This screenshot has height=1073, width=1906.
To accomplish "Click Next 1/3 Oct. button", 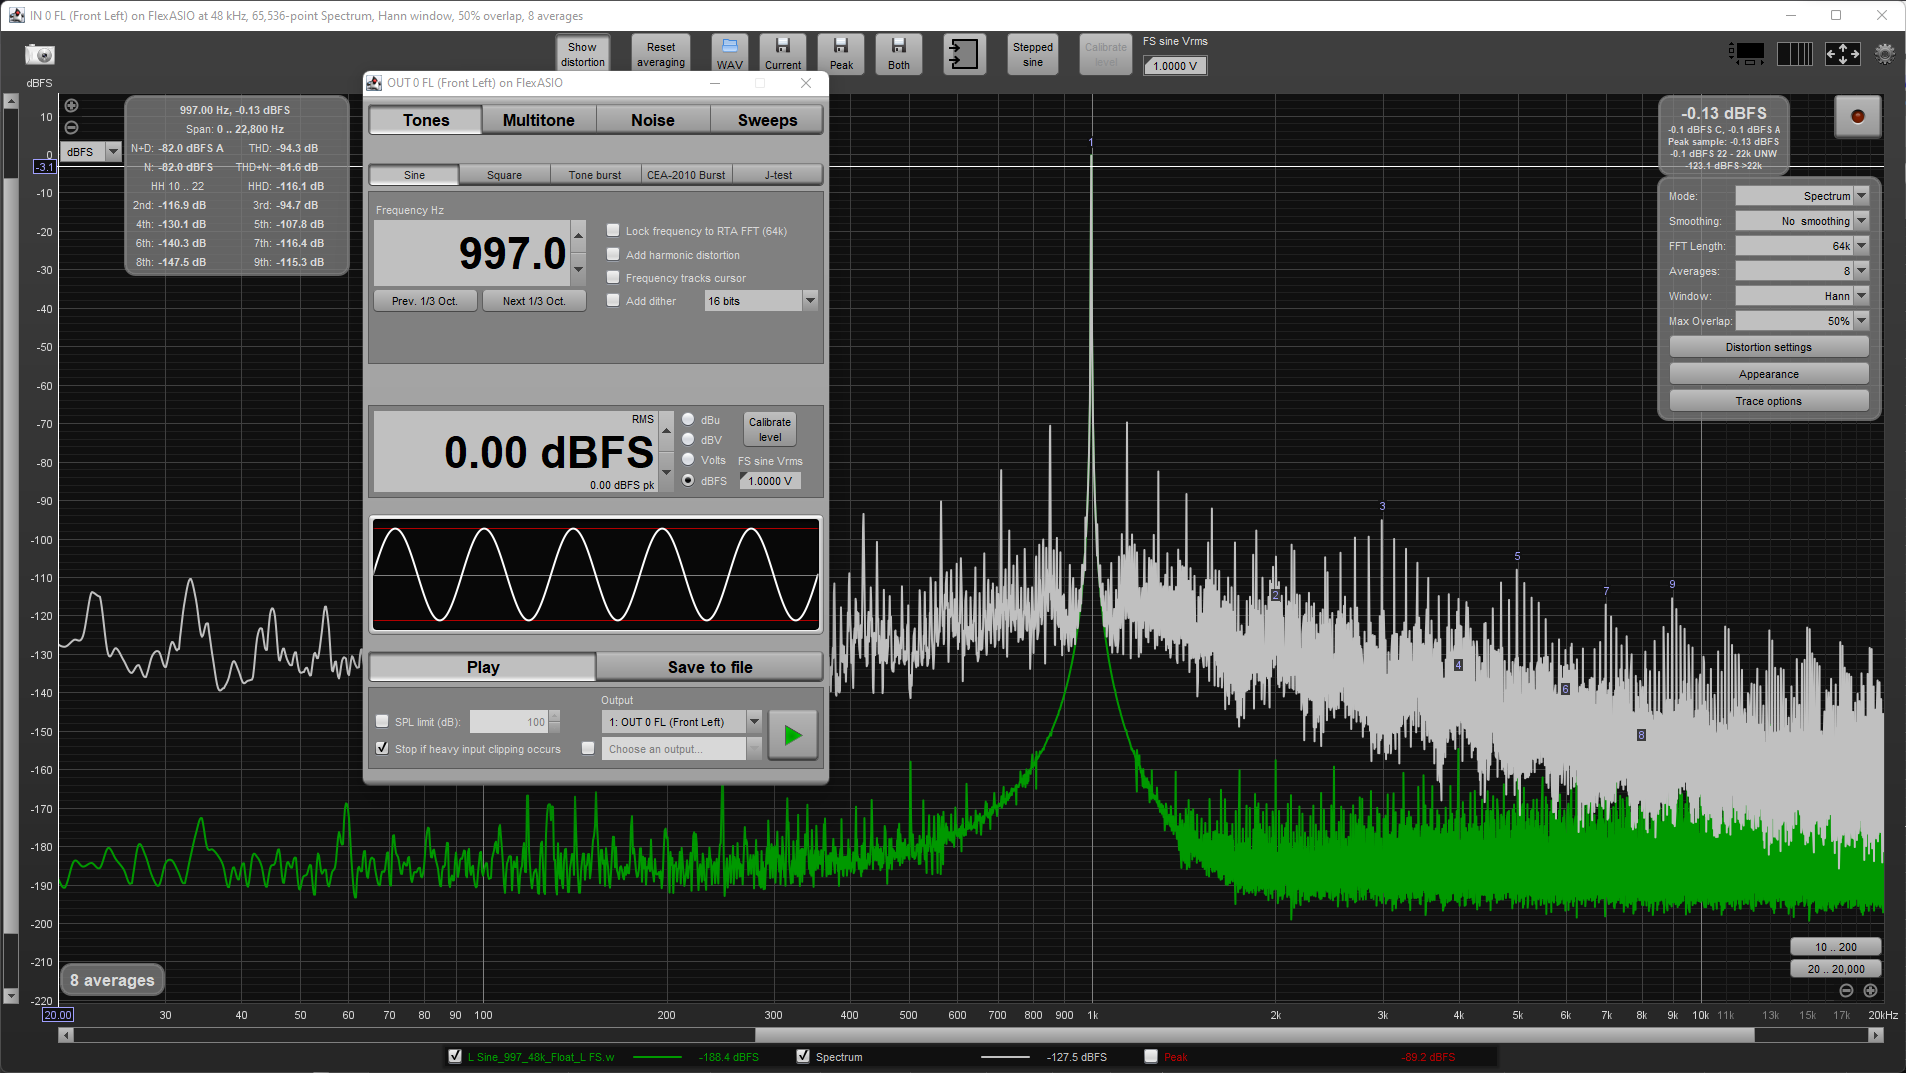I will tap(534, 301).
